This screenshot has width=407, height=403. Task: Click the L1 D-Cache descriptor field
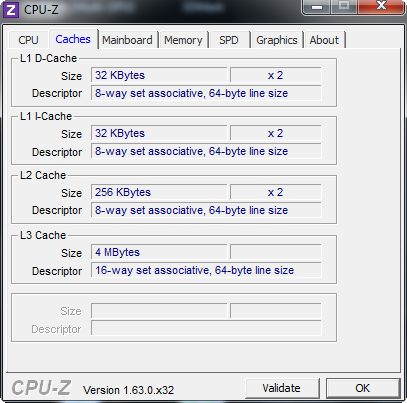206,93
